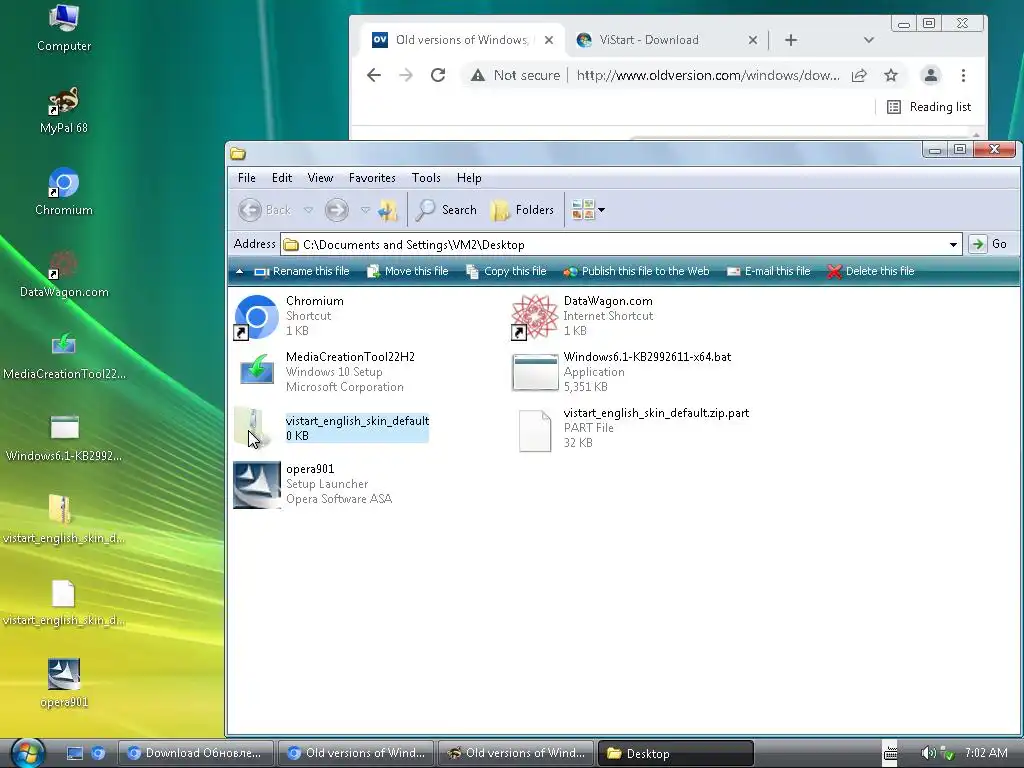Image resolution: width=1024 pixels, height=768 pixels.
Task: Click the Not secure warning indicator
Action: click(x=515, y=75)
